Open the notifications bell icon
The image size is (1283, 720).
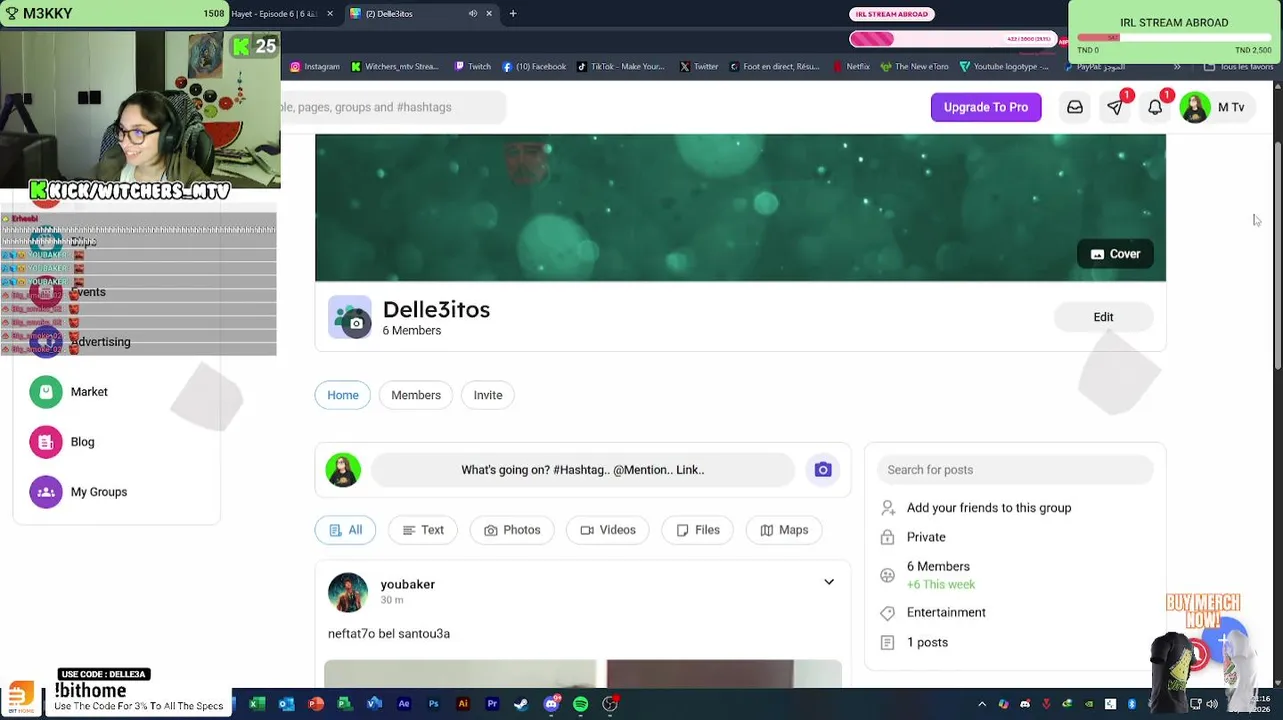pos(1155,107)
